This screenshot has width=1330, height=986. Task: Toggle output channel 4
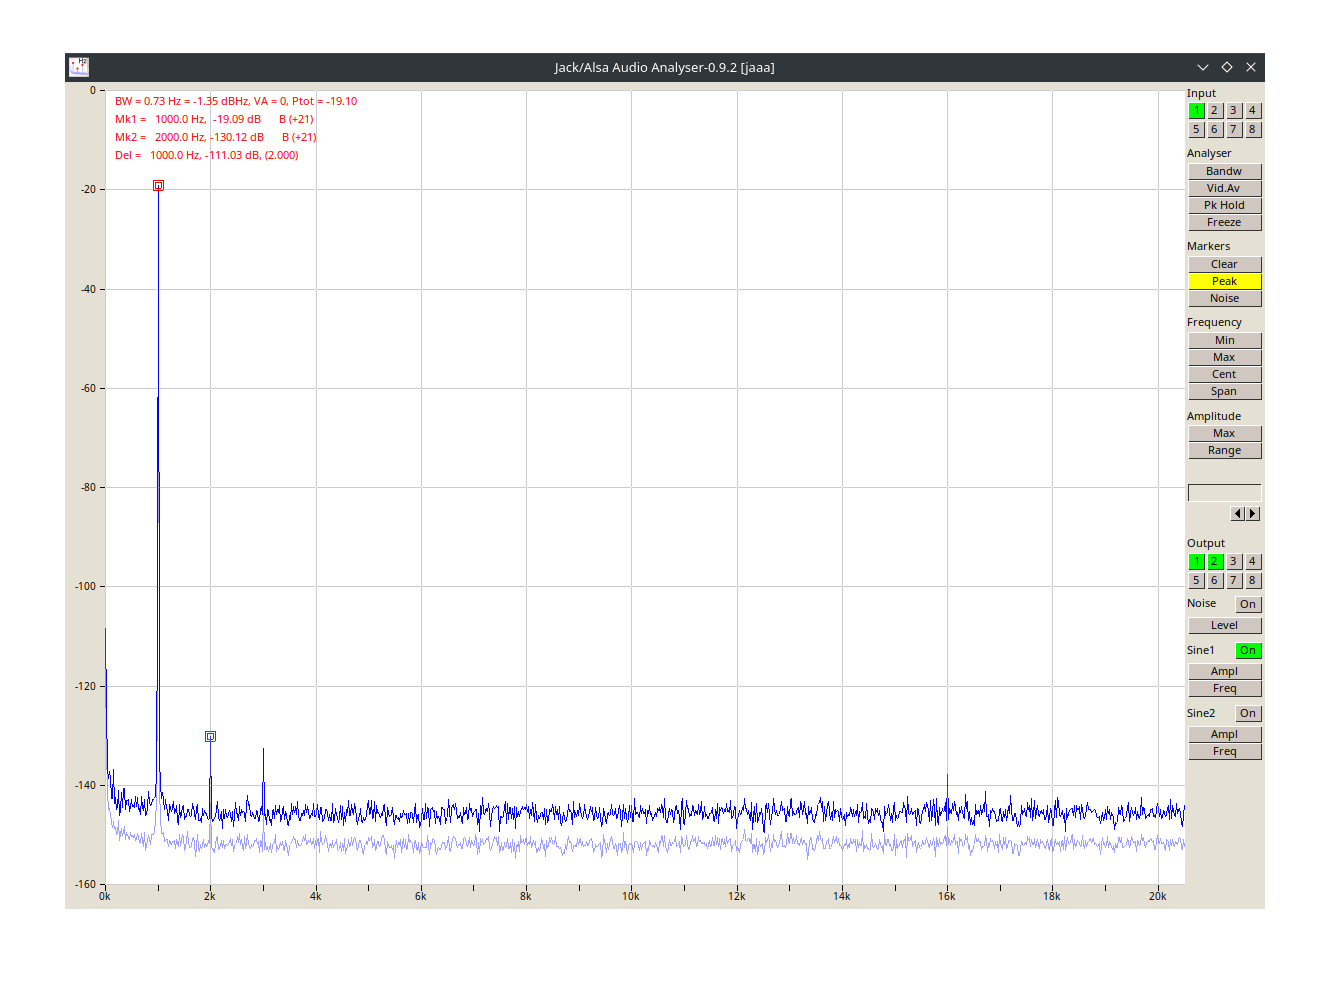coord(1252,562)
